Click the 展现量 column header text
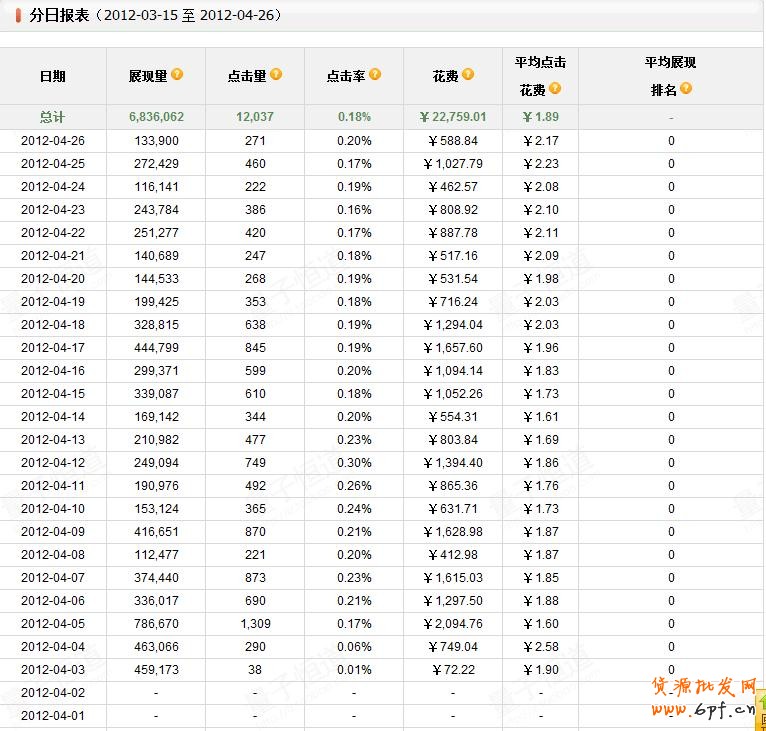This screenshot has width=766, height=731. click(148, 76)
